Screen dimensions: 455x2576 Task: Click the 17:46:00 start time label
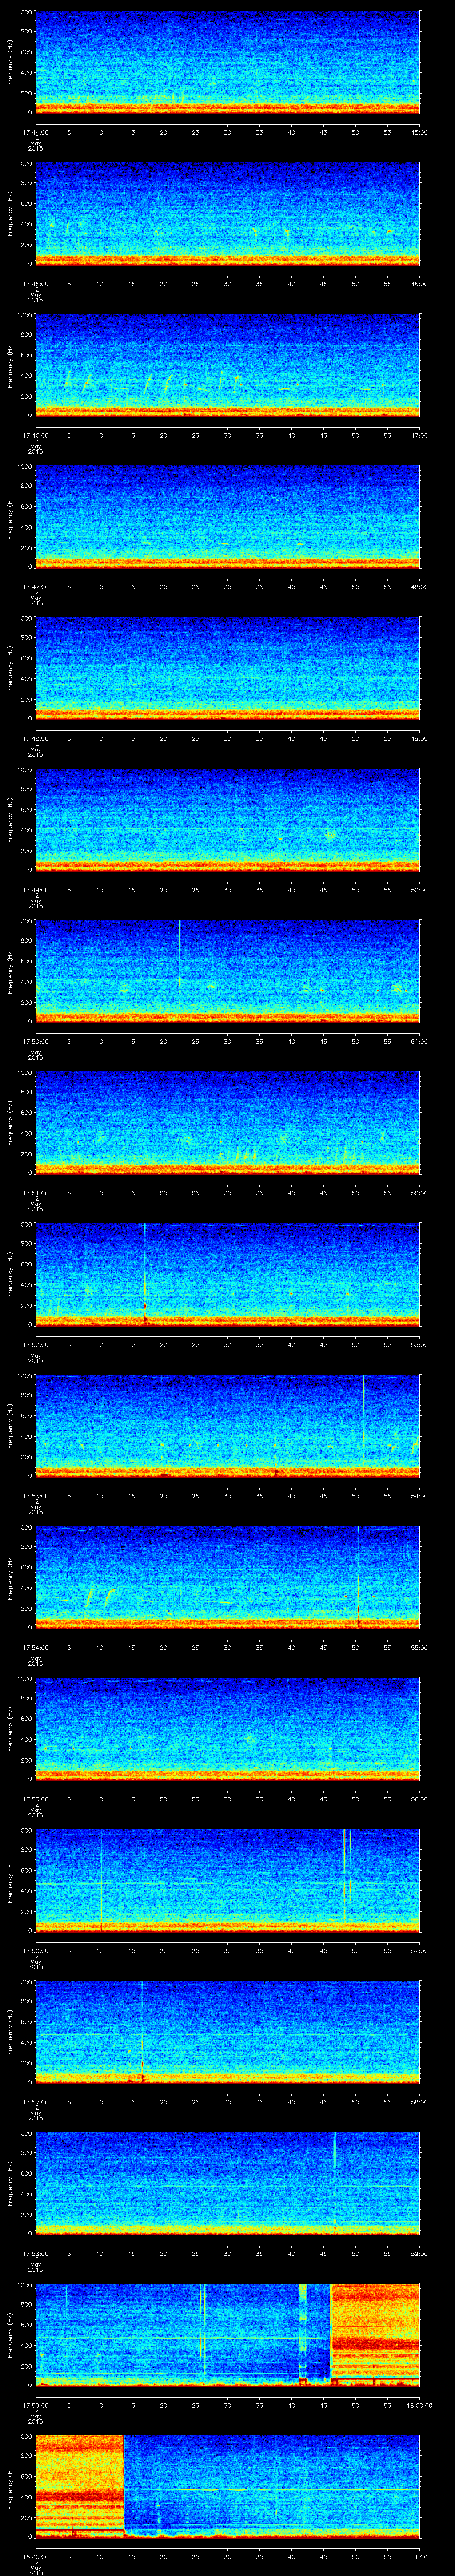click(35, 435)
